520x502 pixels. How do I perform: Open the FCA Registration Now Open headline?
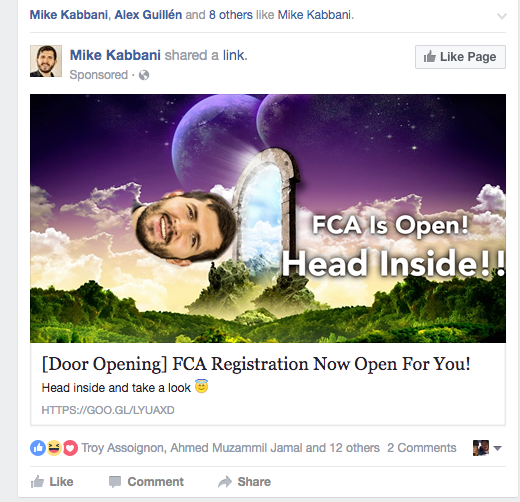click(x=256, y=364)
